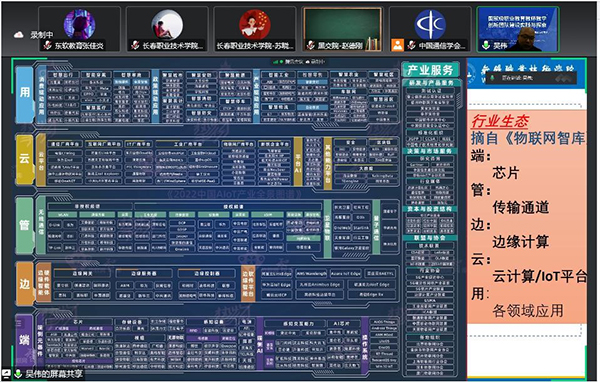Click the 产业服务 header in shared chart
Screen dimensions: 600x382
point(430,70)
